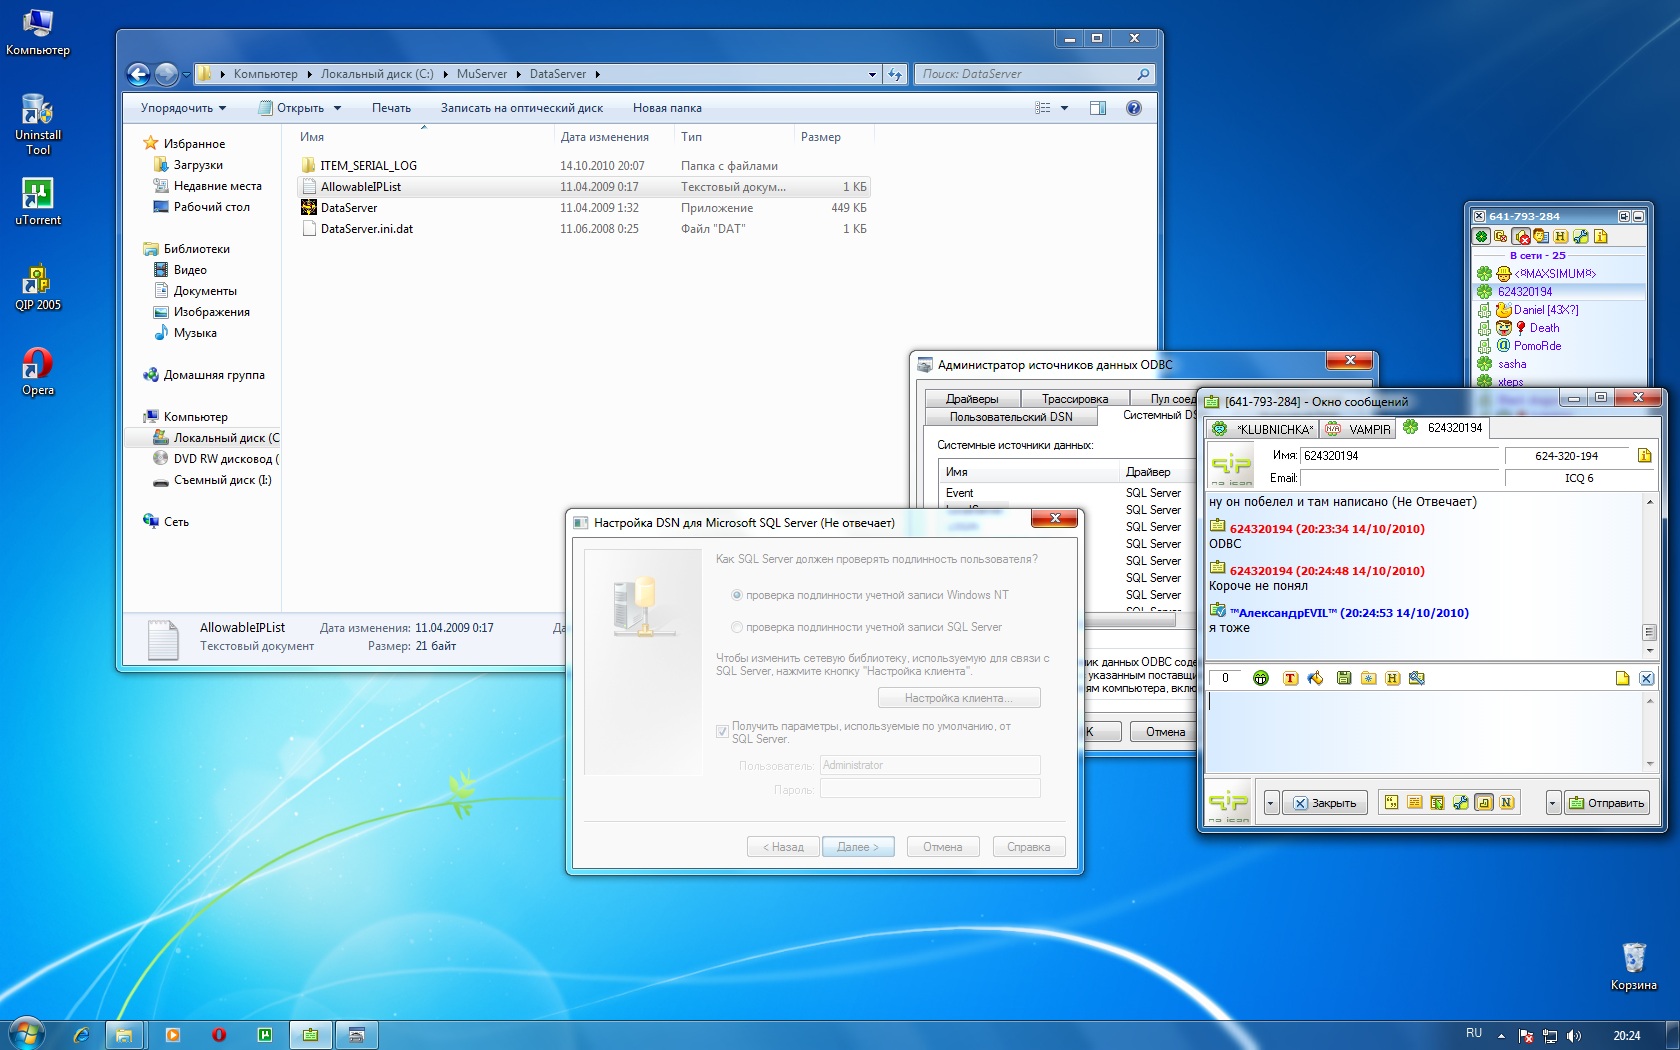Expand the breadcrumb arrow after DataServer in the address bar

click(597, 74)
